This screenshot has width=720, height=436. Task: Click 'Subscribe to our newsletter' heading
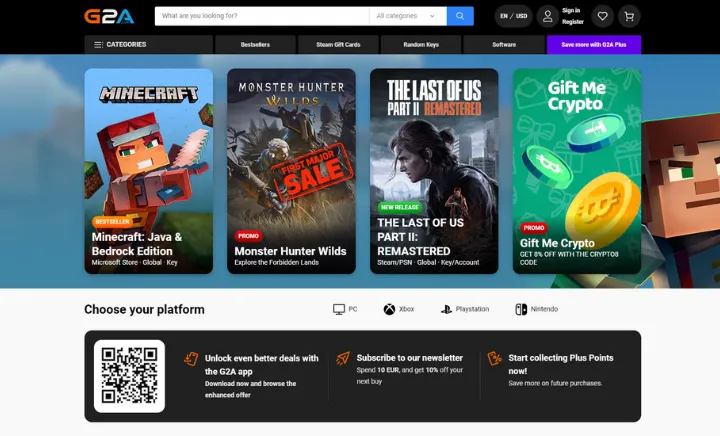coord(410,358)
